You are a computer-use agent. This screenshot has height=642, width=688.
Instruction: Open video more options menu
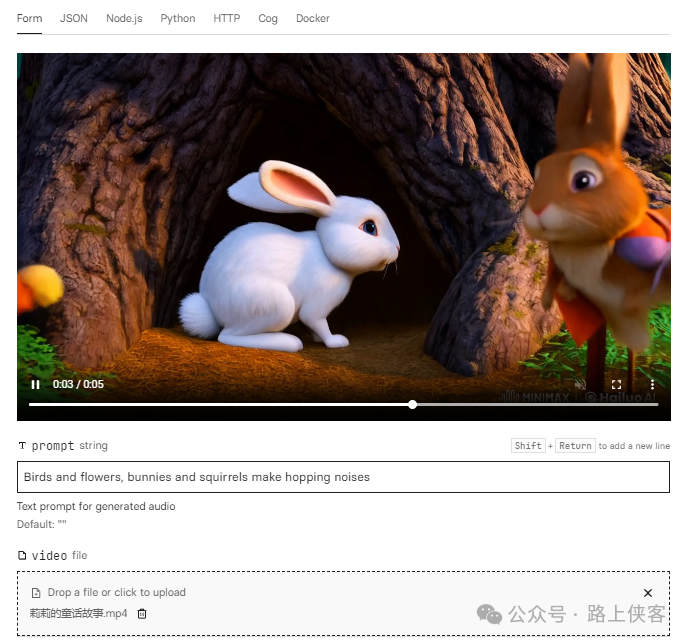coord(652,384)
